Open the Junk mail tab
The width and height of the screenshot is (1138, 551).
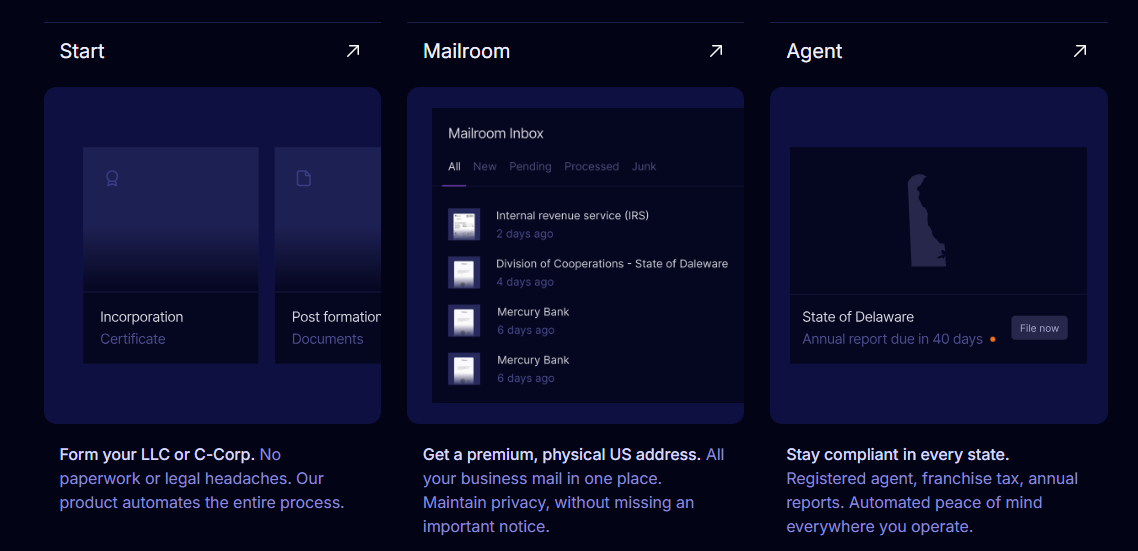tap(644, 167)
